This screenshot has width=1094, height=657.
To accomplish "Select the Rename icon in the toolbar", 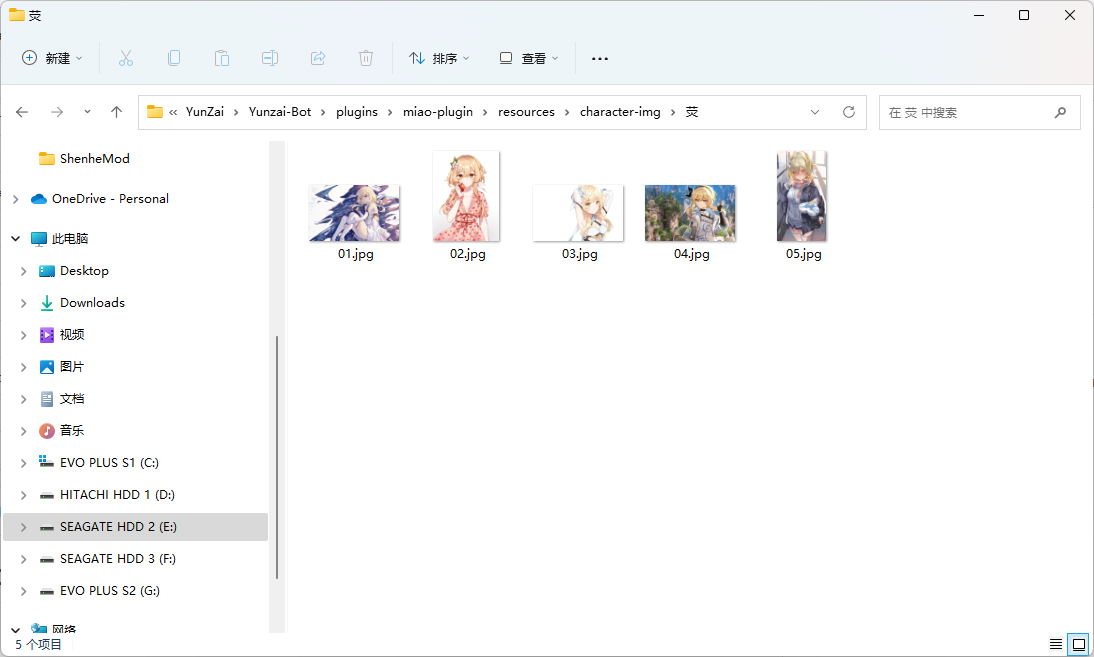I will (x=269, y=58).
